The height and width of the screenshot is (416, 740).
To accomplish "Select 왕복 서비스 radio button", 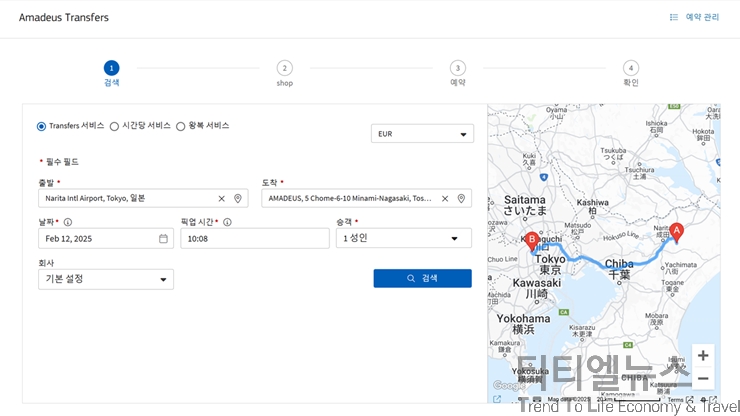I will [180, 127].
